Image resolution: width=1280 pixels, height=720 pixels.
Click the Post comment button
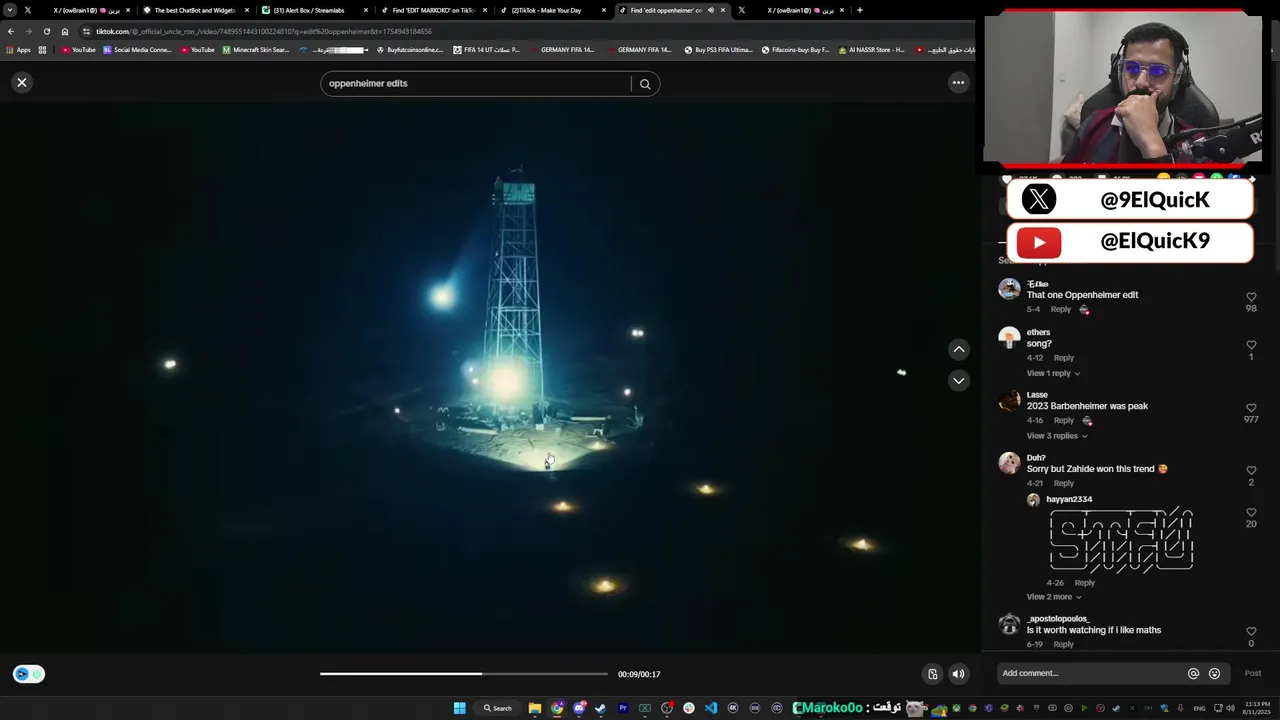pos(1253,673)
